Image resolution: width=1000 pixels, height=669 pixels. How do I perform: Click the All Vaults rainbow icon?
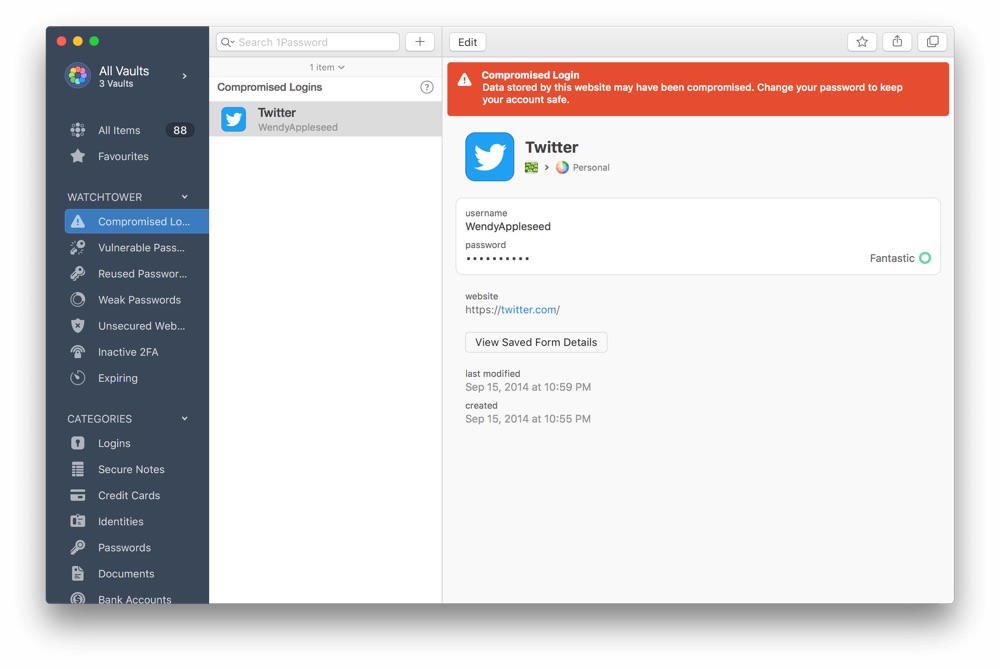[x=78, y=75]
